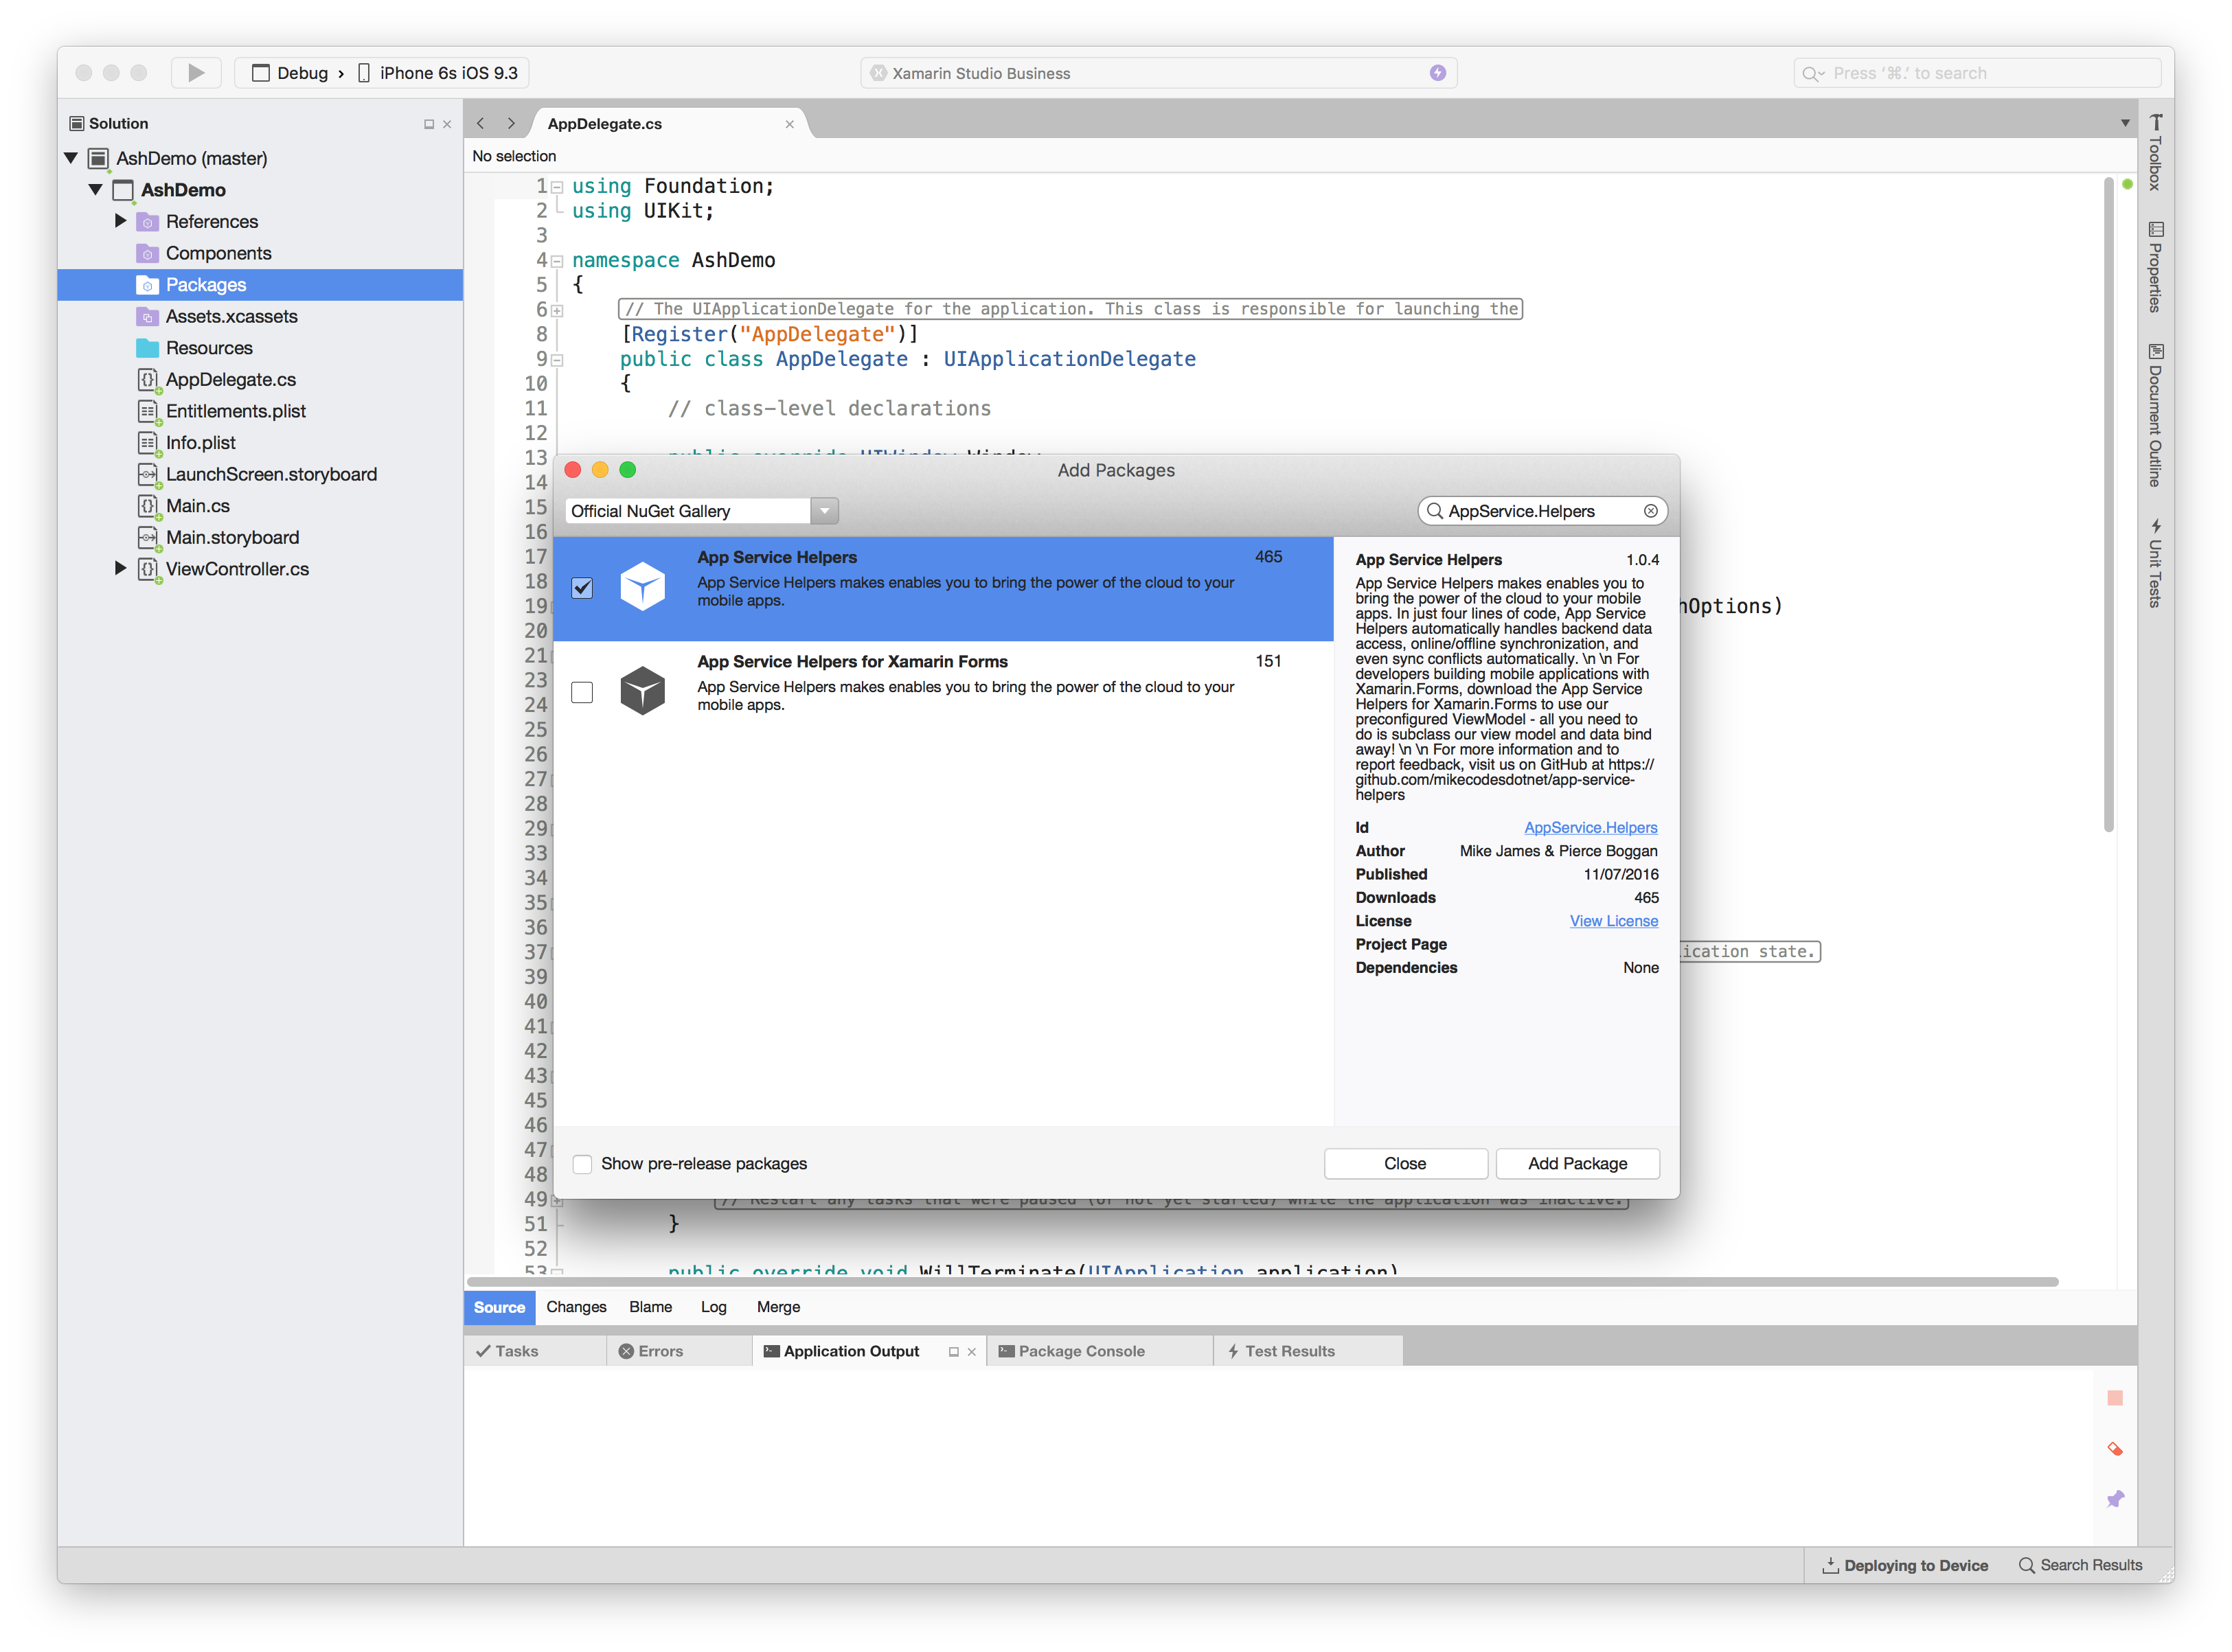The width and height of the screenshot is (2232, 1652).
Task: Click the red stop square in Application Output
Action: click(x=2114, y=1397)
